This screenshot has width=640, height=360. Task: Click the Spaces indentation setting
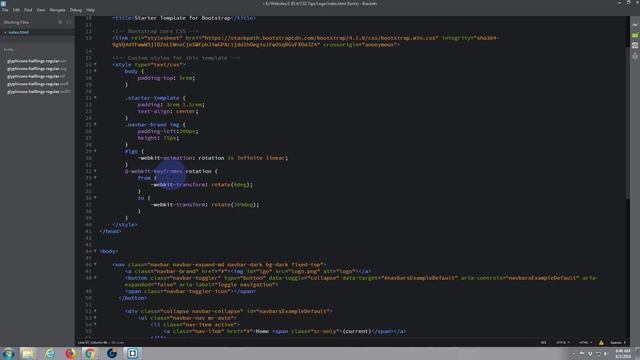(x=618, y=342)
